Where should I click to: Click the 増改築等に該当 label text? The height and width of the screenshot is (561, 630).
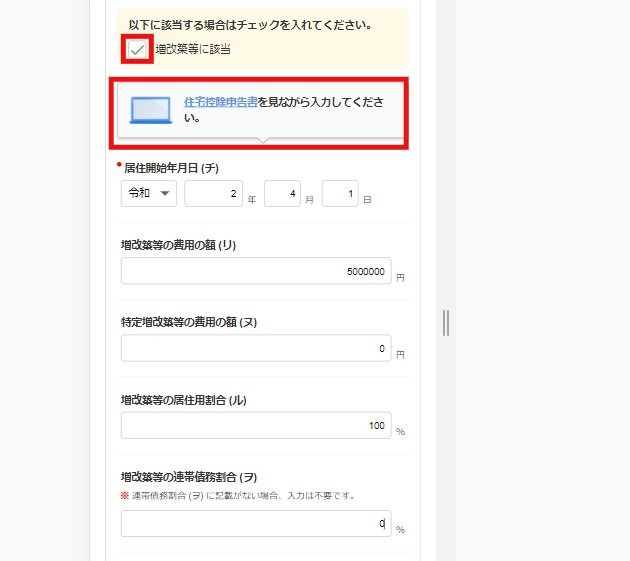(x=193, y=49)
